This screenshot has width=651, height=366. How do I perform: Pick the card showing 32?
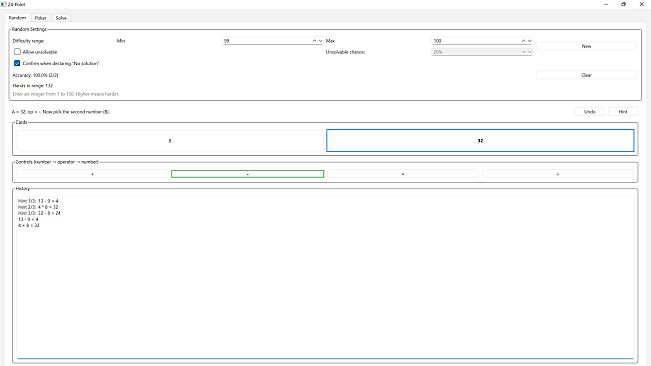[480, 141]
